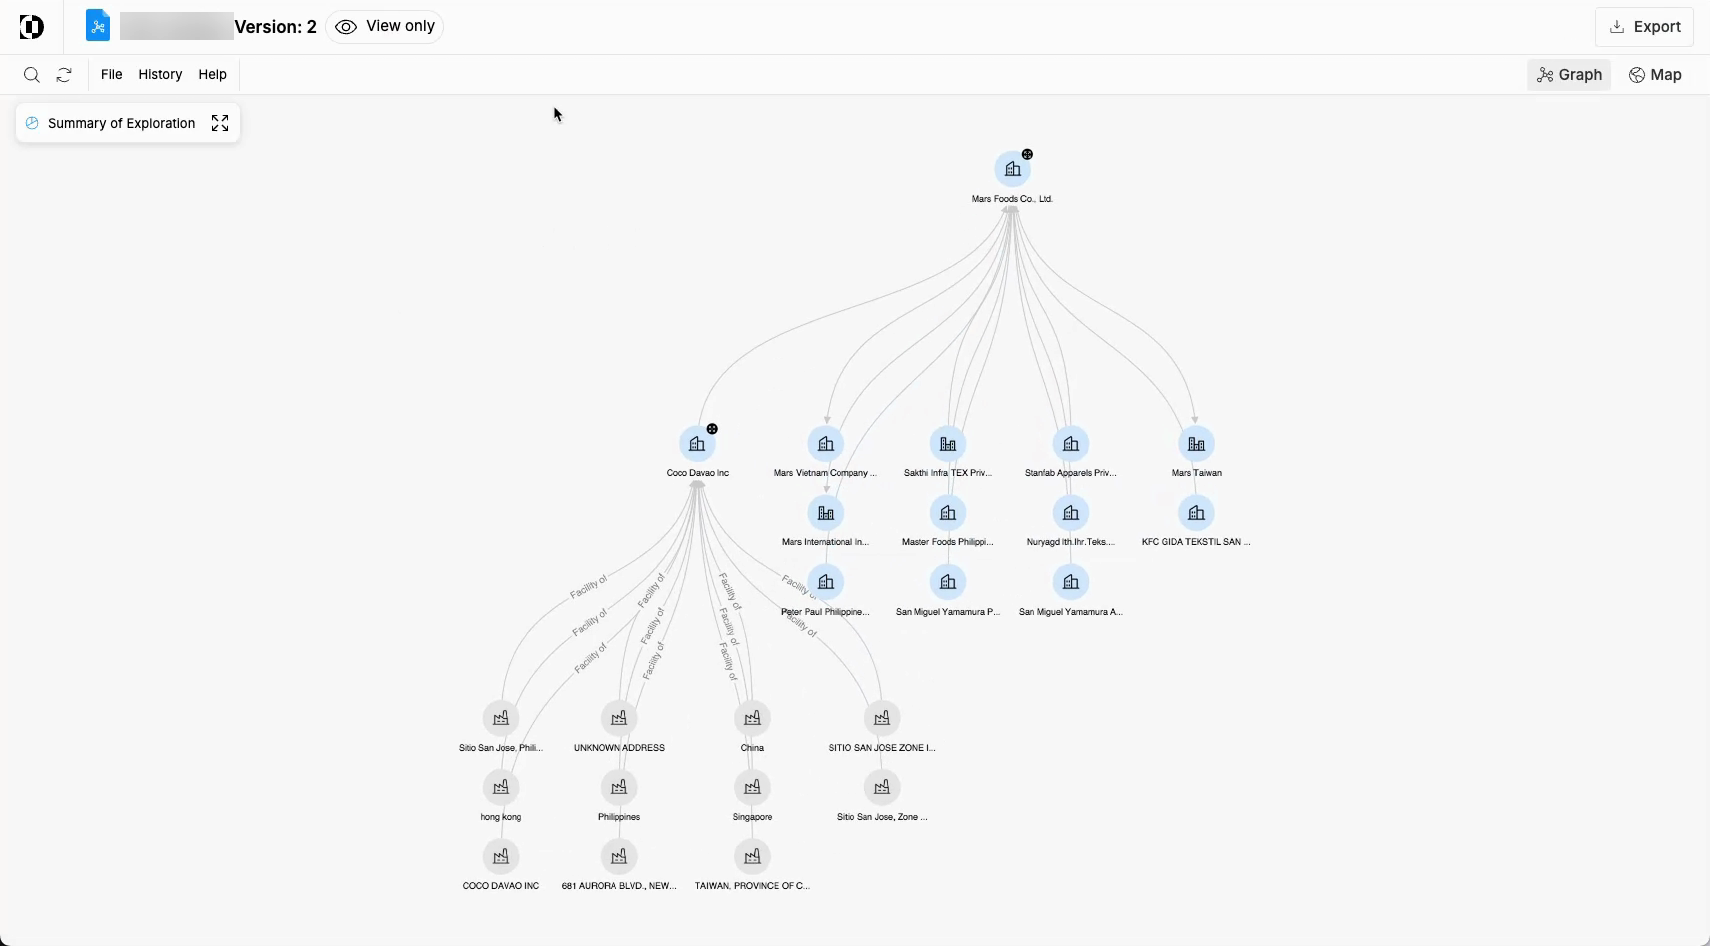
Task: Switch to the Map view tab
Action: click(x=1656, y=75)
